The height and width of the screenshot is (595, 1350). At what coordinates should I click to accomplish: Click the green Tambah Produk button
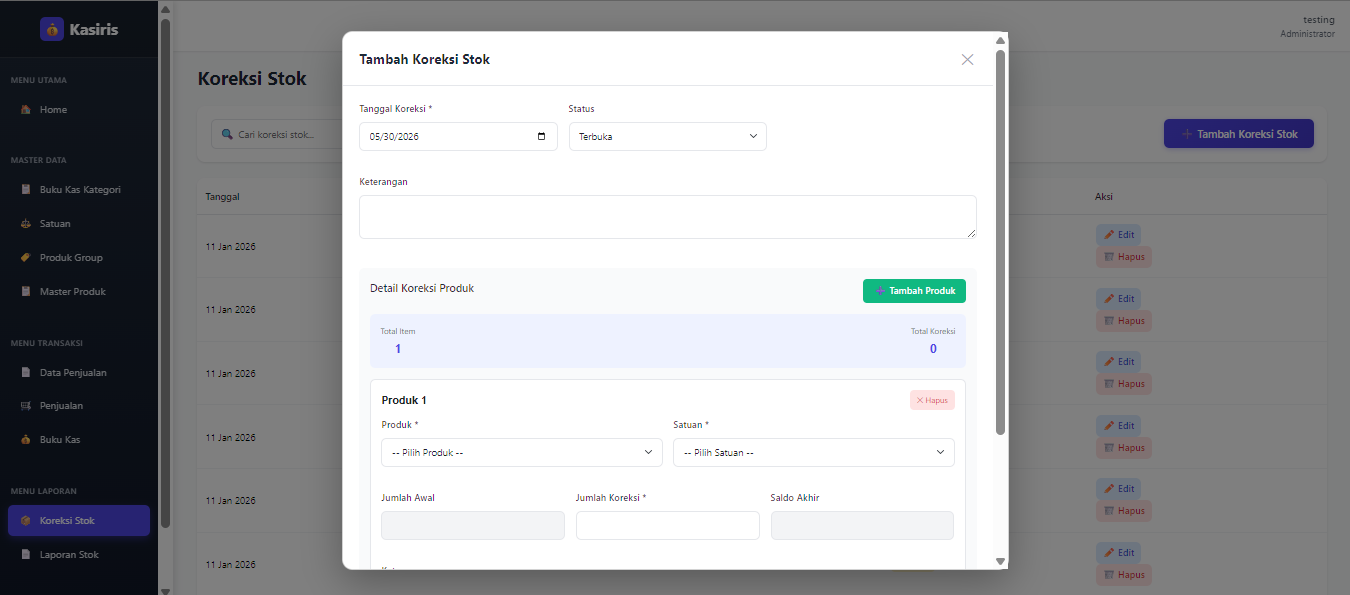click(914, 291)
